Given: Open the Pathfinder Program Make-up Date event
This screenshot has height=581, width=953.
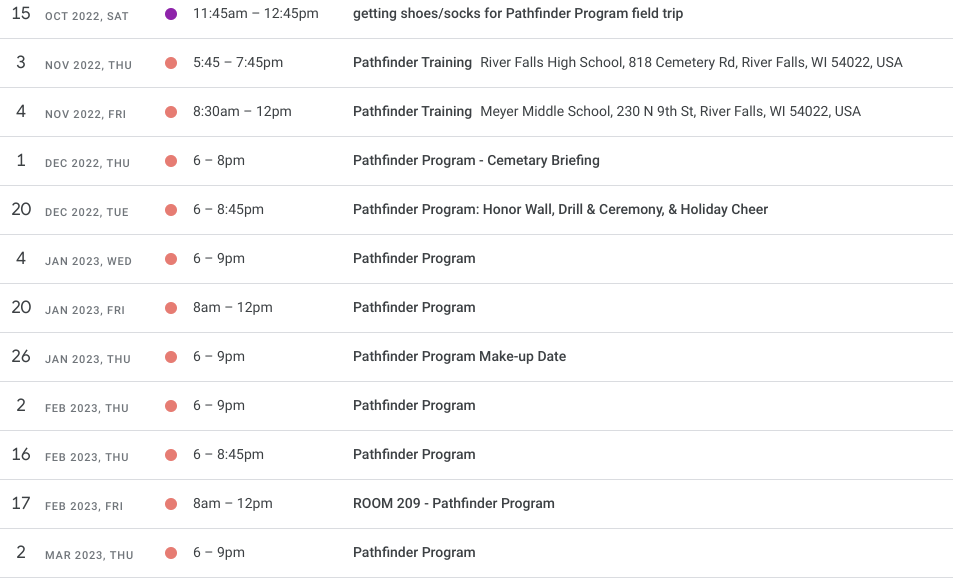Looking at the screenshot, I should 459,356.
